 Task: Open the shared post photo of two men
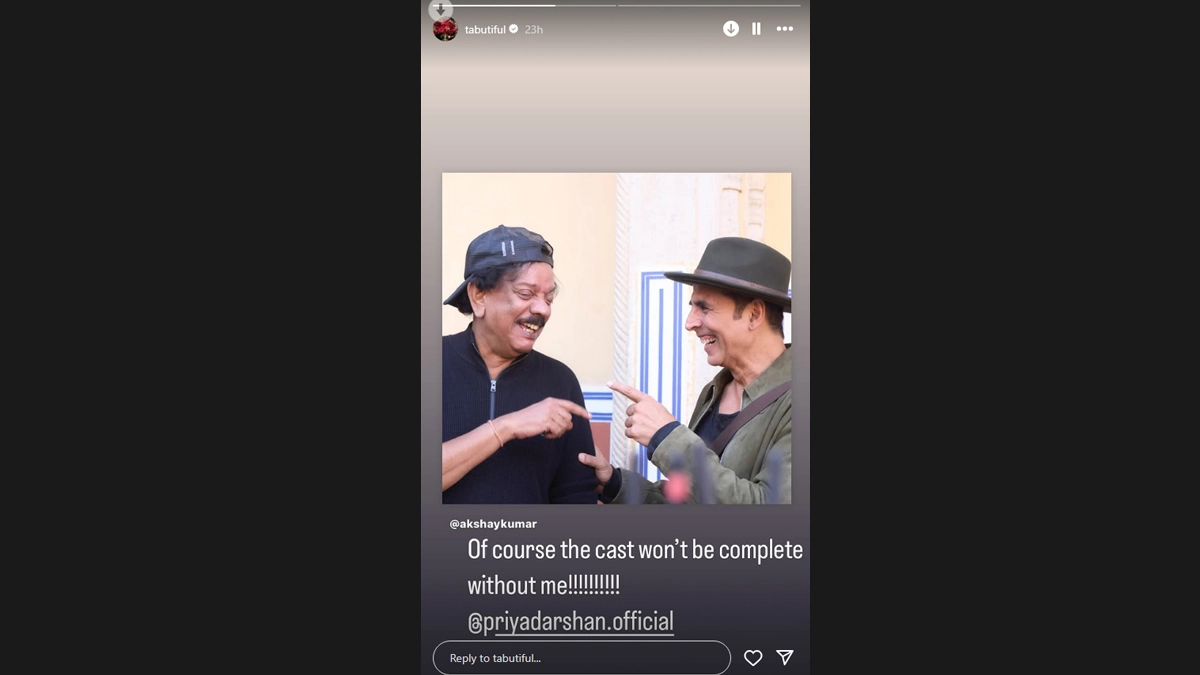616,338
